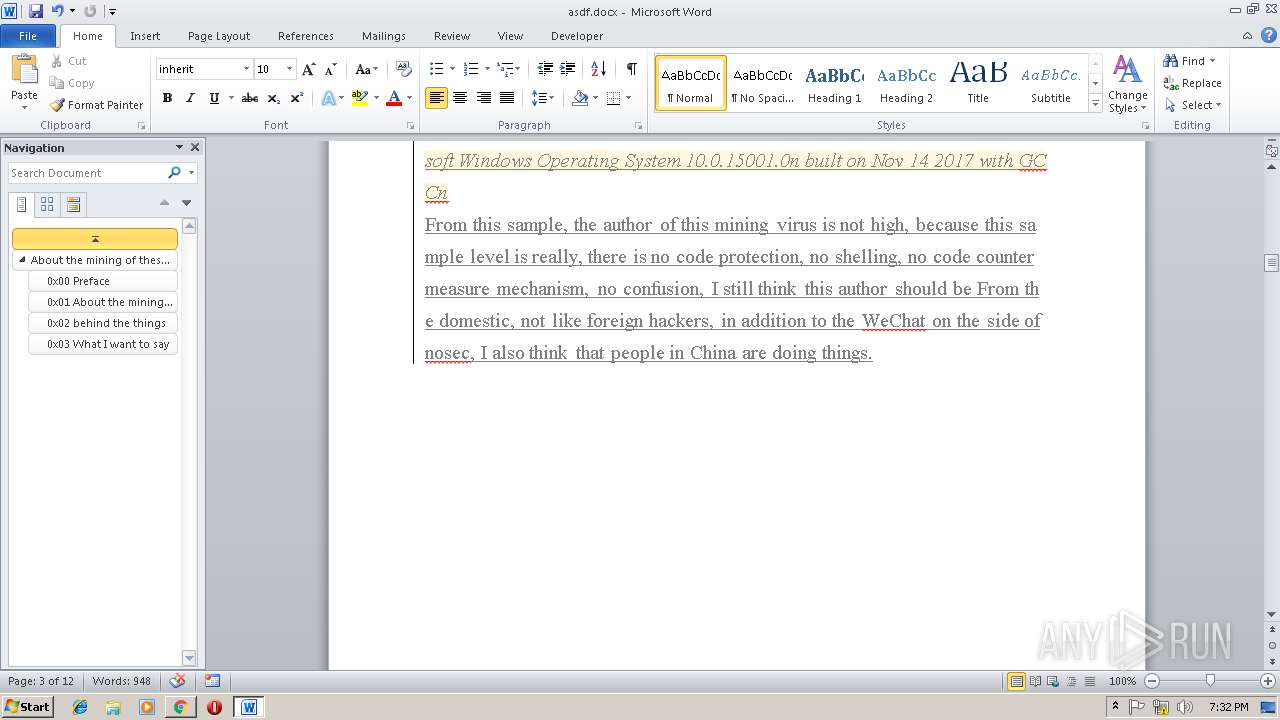Screen dimensions: 1280x720
Task: Open the File tab
Action: [x=28, y=36]
